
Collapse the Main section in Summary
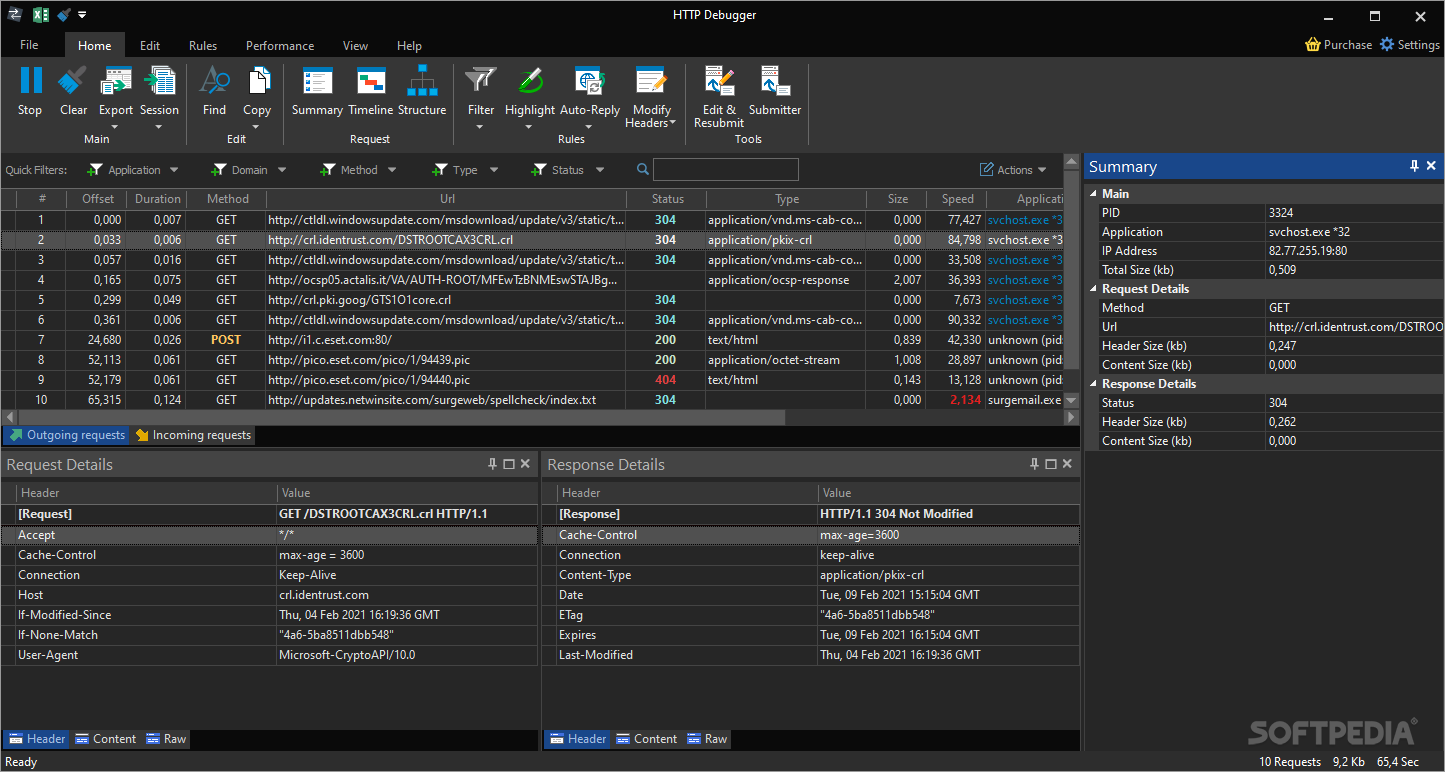(1093, 194)
